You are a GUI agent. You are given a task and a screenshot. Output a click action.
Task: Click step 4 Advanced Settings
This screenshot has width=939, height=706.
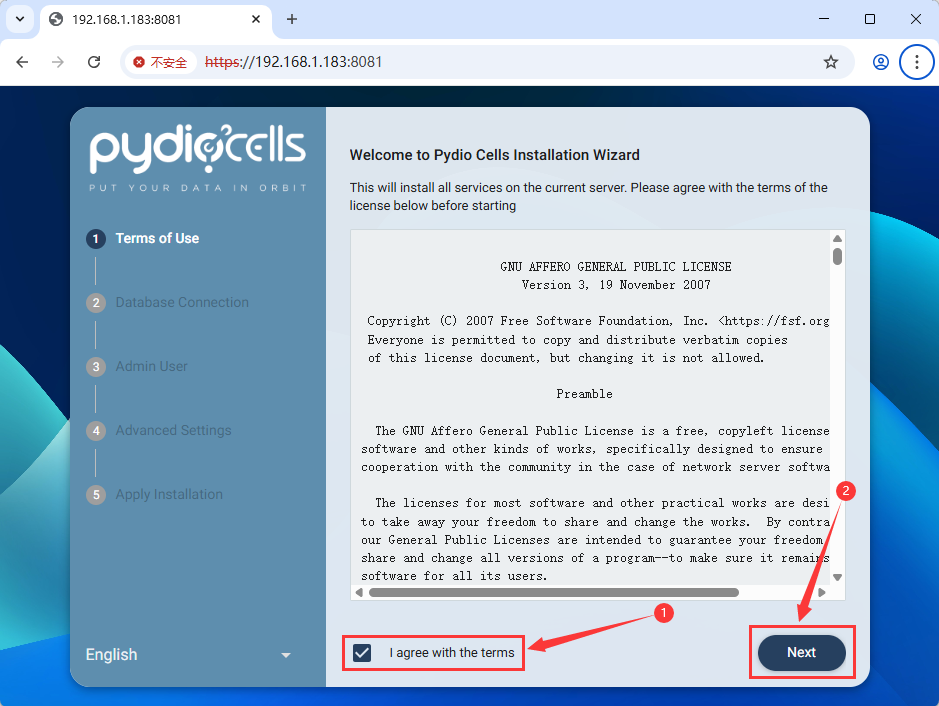pyautogui.click(x=172, y=430)
